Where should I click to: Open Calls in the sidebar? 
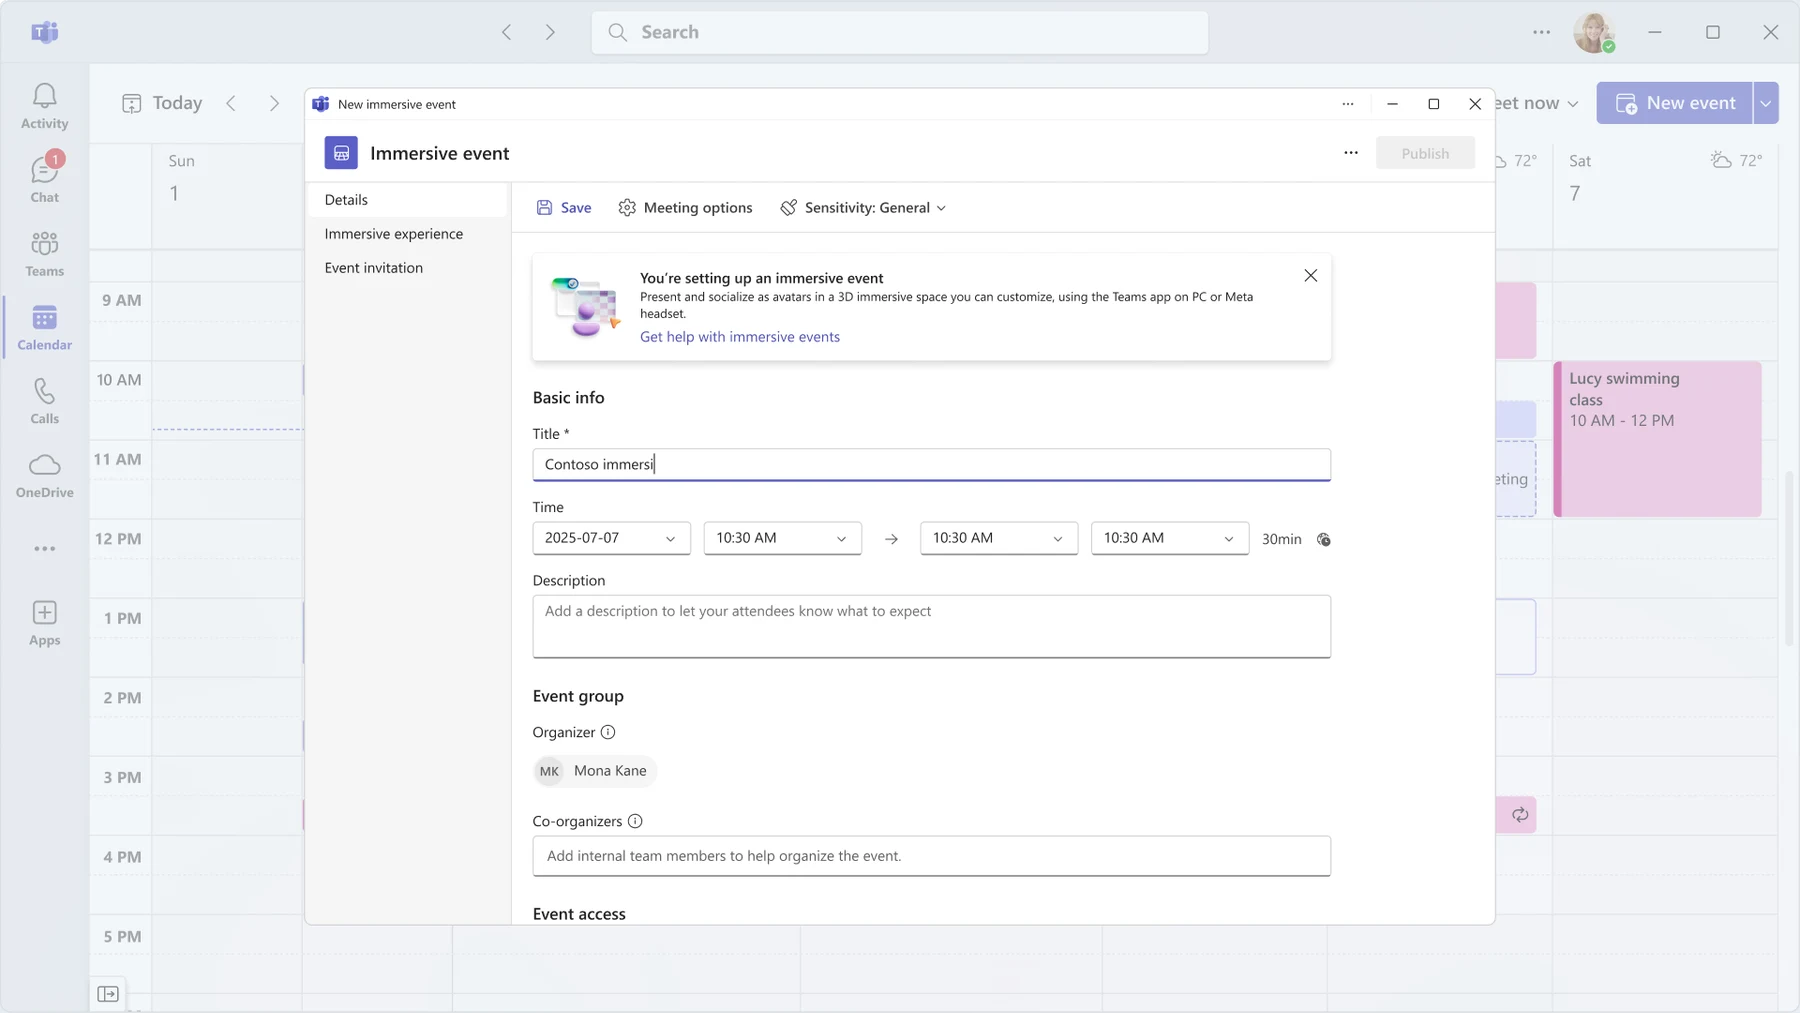[x=44, y=401]
